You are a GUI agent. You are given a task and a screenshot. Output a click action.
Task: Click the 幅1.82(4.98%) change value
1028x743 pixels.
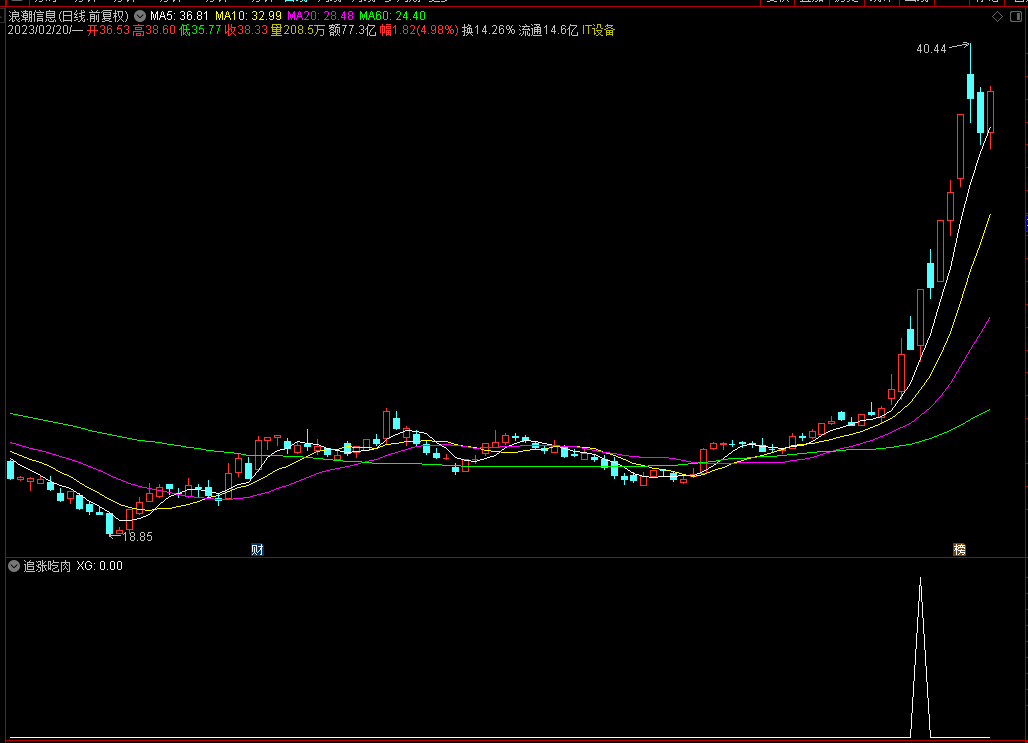[419, 30]
